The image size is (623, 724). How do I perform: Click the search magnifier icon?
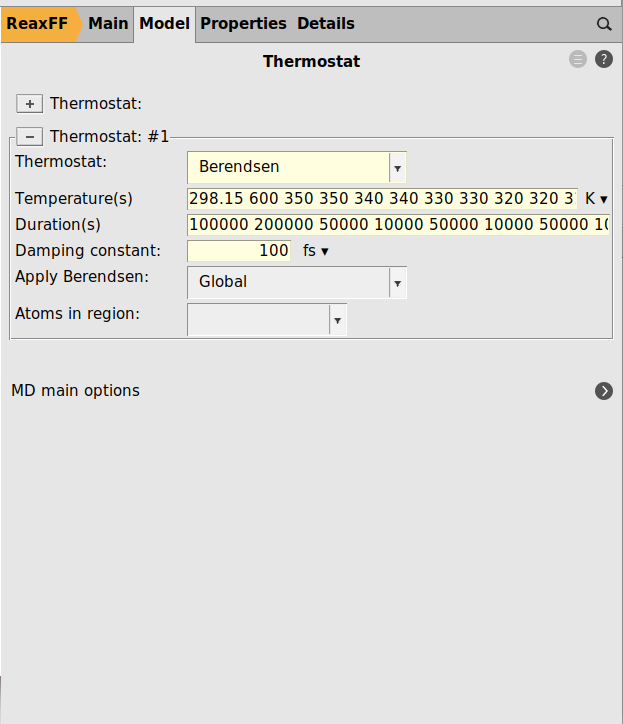pyautogui.click(x=604, y=24)
